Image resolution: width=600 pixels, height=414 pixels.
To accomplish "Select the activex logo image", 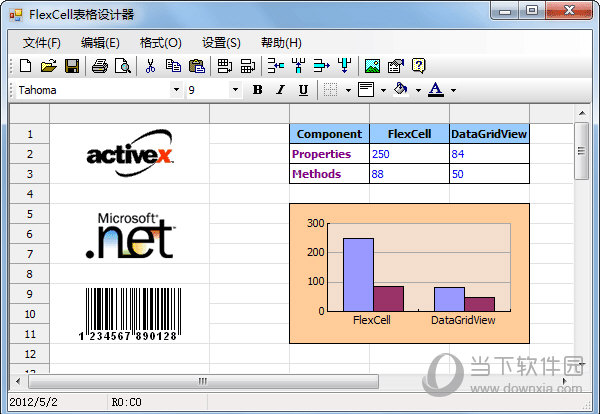I will coord(130,153).
